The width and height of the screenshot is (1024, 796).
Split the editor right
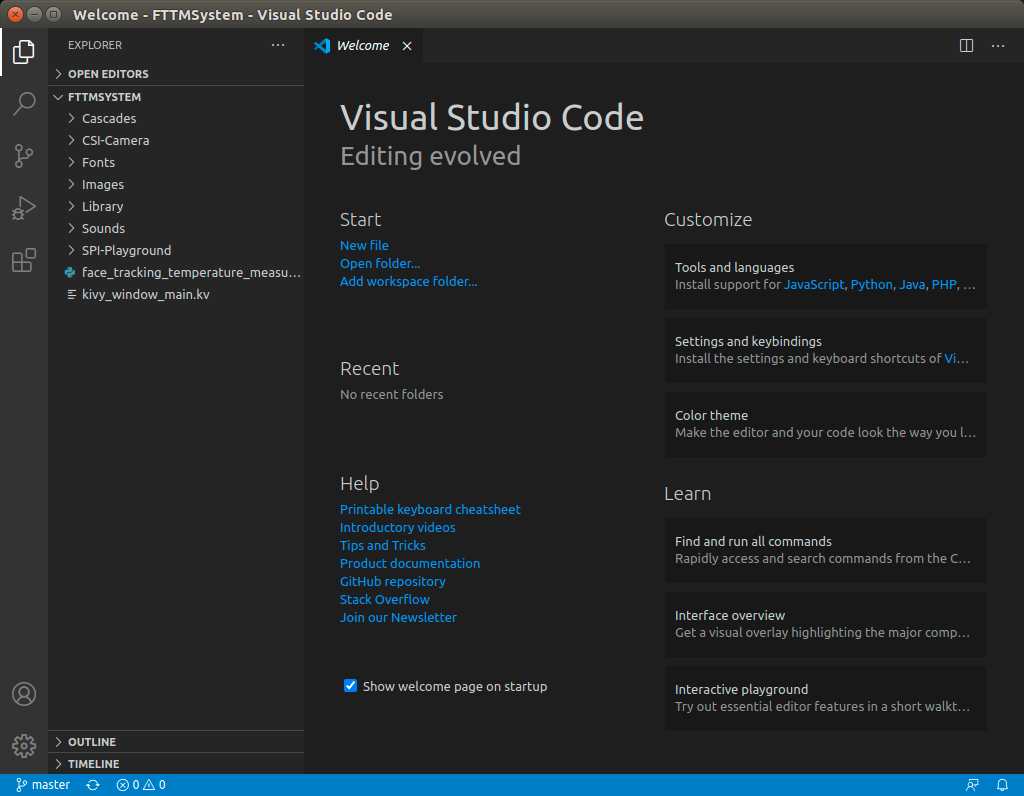(x=966, y=46)
